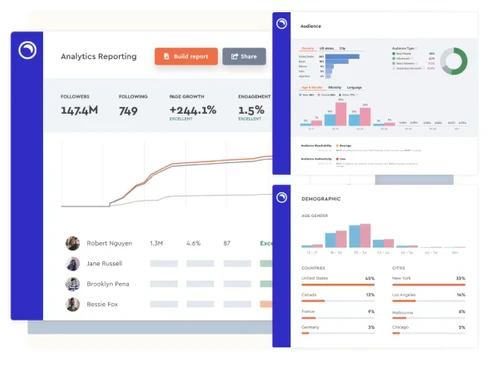This screenshot has width=500, height=375.
Task: Select the Robert Nguyen name
Action: click(x=109, y=243)
